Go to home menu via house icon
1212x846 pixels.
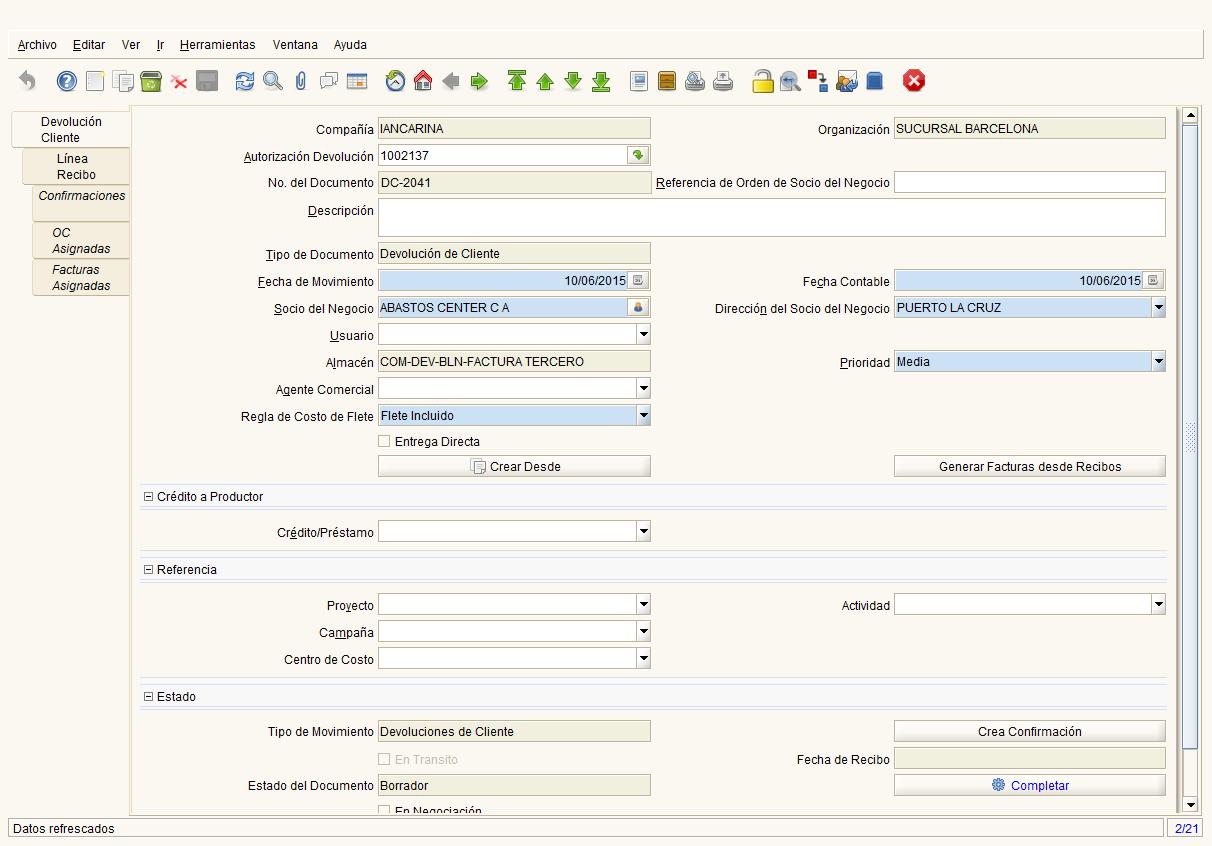coord(423,81)
